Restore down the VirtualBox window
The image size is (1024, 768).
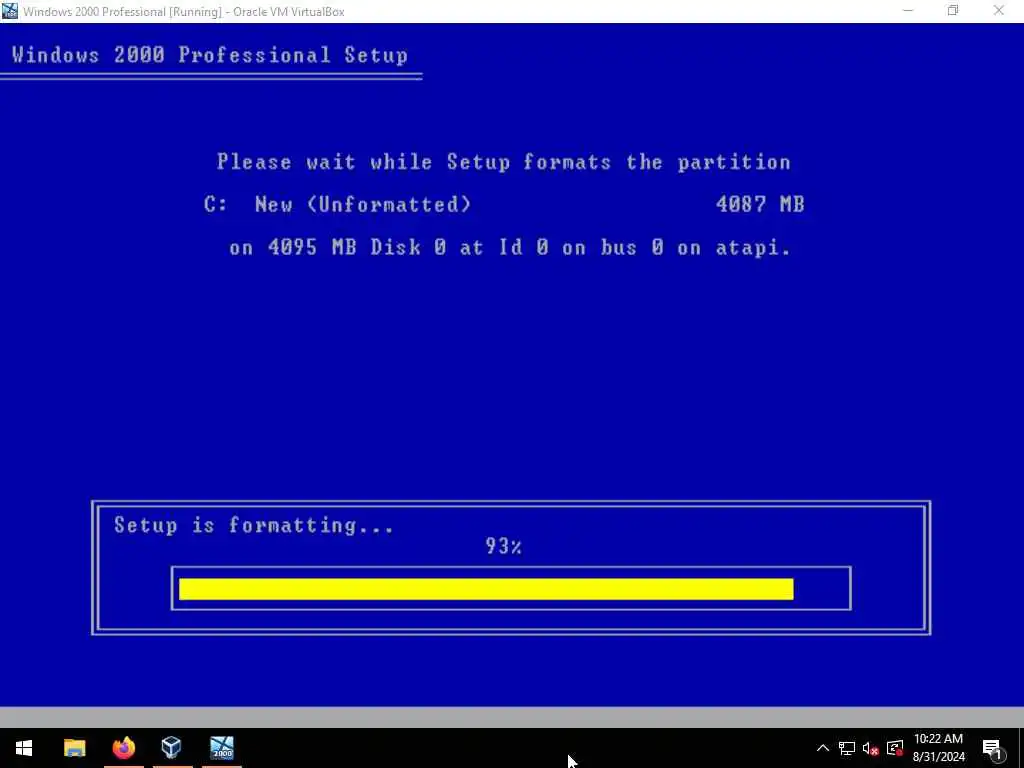point(953,11)
